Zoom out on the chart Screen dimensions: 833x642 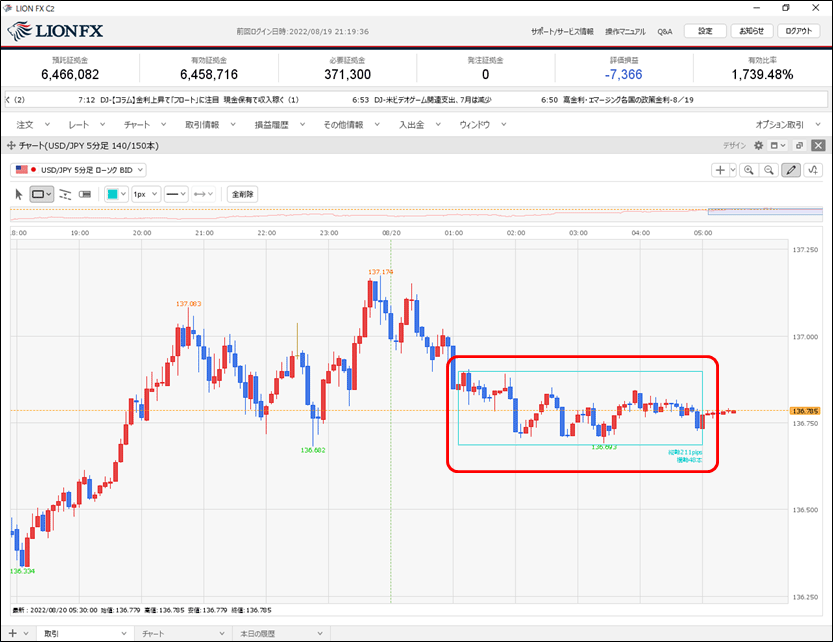click(x=769, y=170)
